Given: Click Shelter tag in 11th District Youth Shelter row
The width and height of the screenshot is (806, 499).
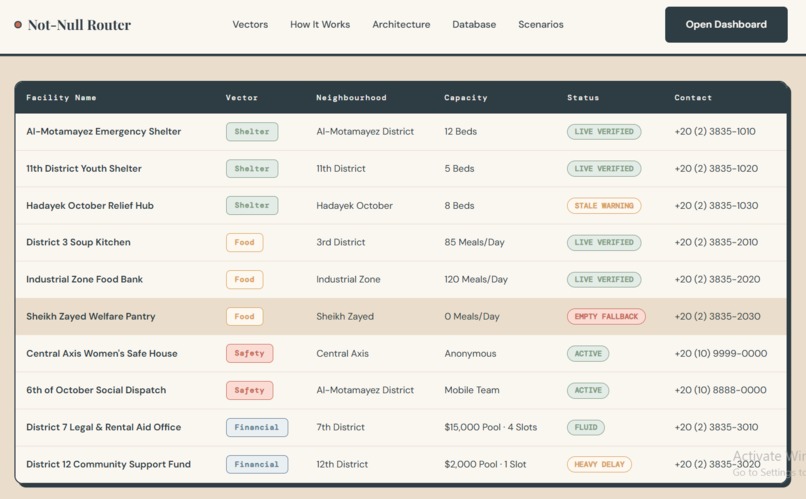Looking at the screenshot, I should click(x=252, y=169).
